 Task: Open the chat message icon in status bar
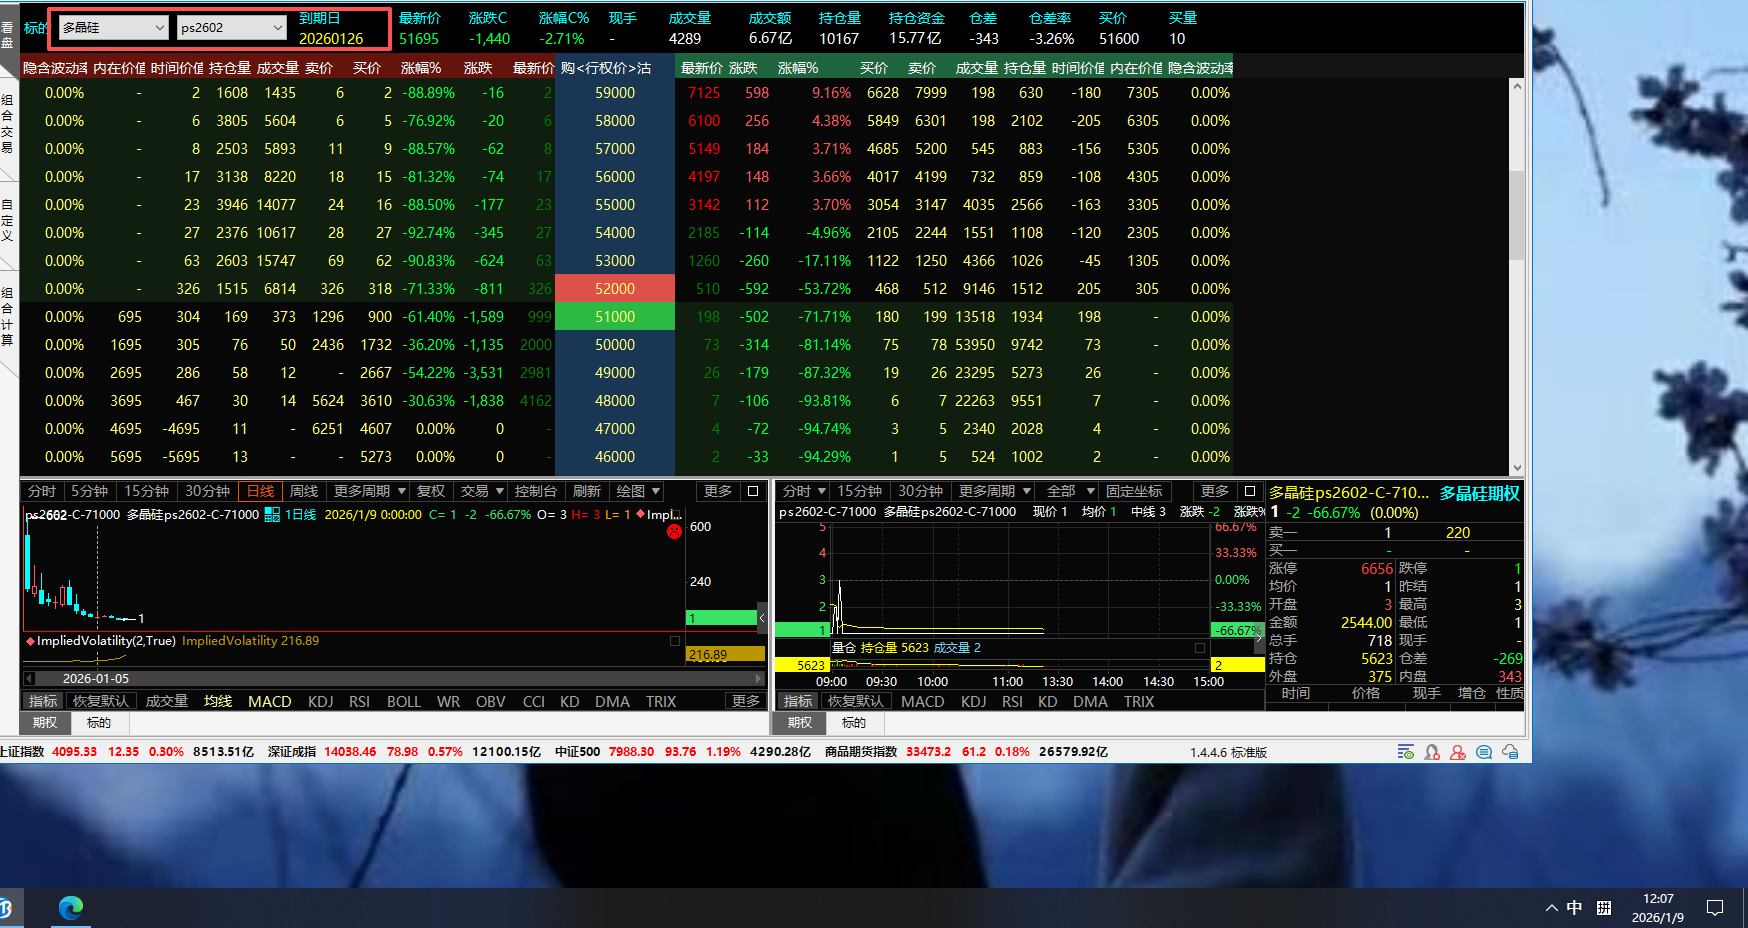coord(1484,752)
